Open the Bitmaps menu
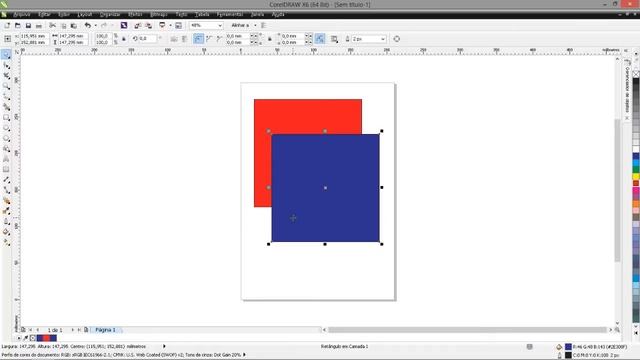The width and height of the screenshot is (640, 360). pyautogui.click(x=158, y=14)
